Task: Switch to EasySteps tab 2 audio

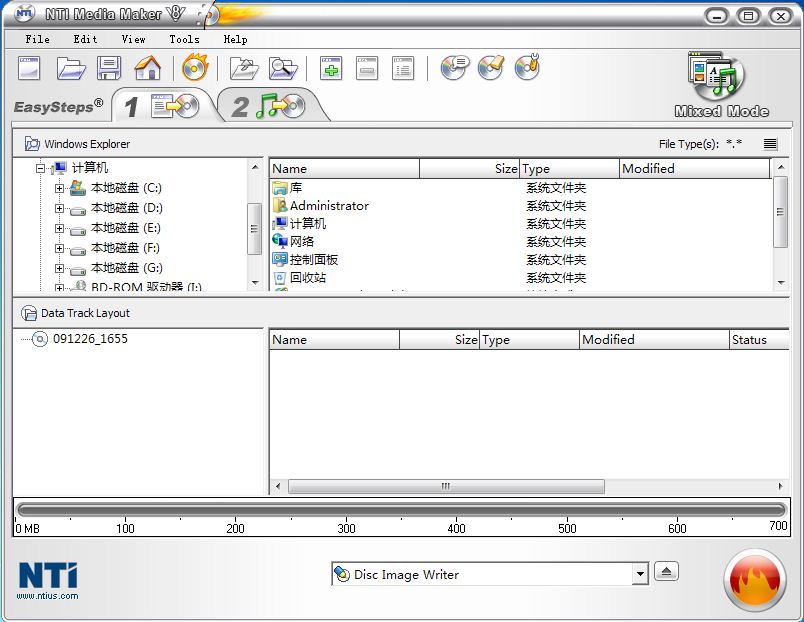Action: [271, 106]
